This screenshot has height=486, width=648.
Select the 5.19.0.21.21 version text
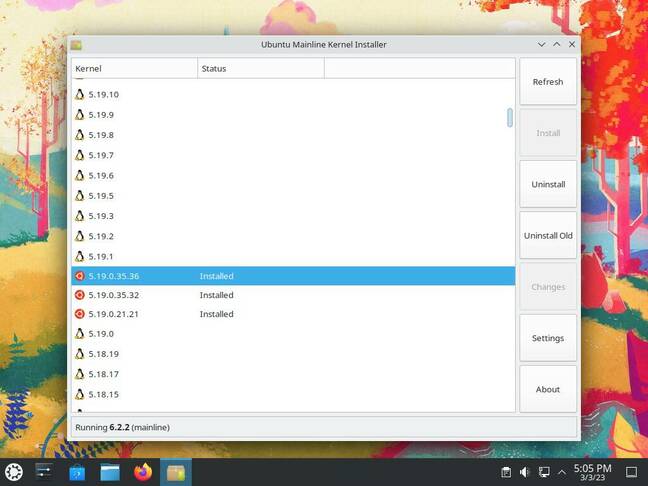click(x=113, y=314)
